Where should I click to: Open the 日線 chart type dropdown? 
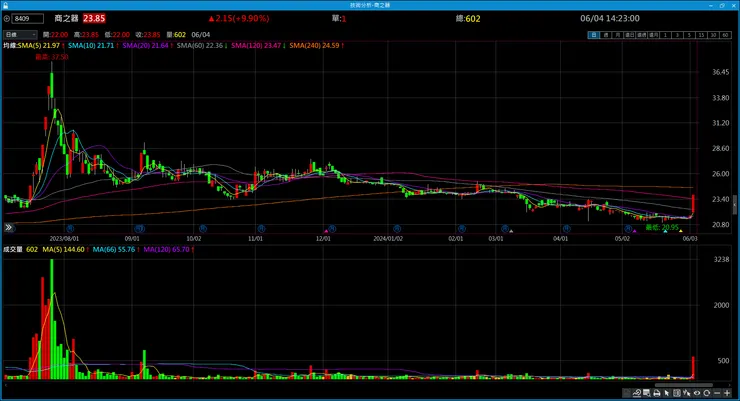tap(20, 34)
